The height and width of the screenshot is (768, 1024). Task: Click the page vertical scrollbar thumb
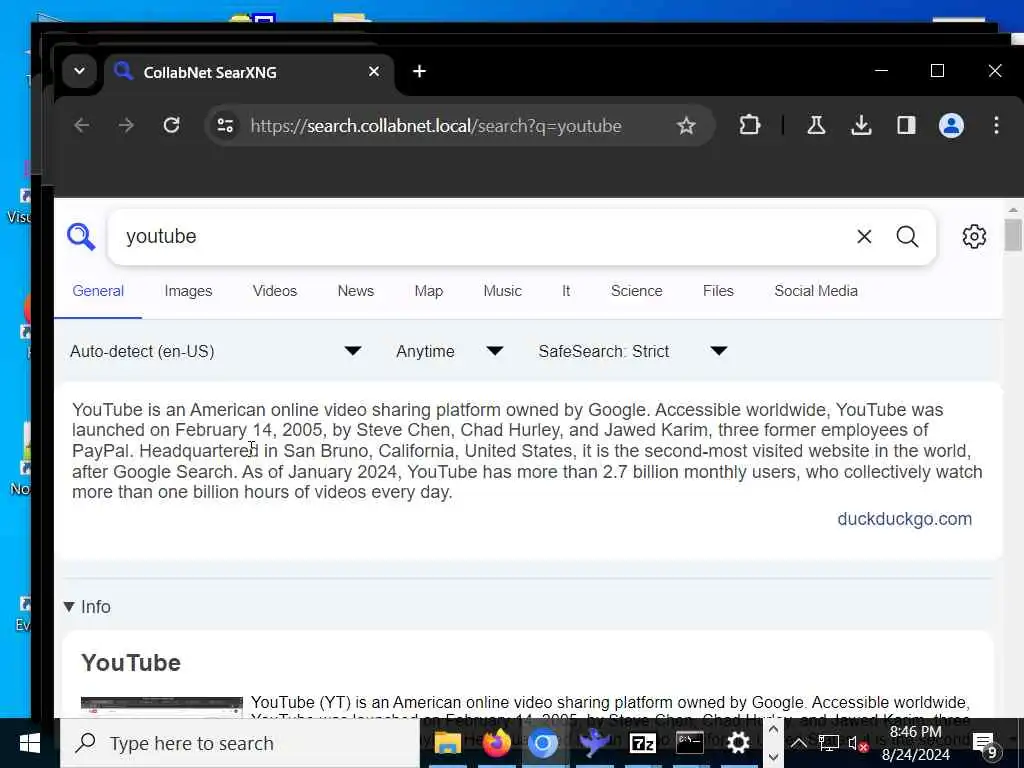click(1012, 235)
